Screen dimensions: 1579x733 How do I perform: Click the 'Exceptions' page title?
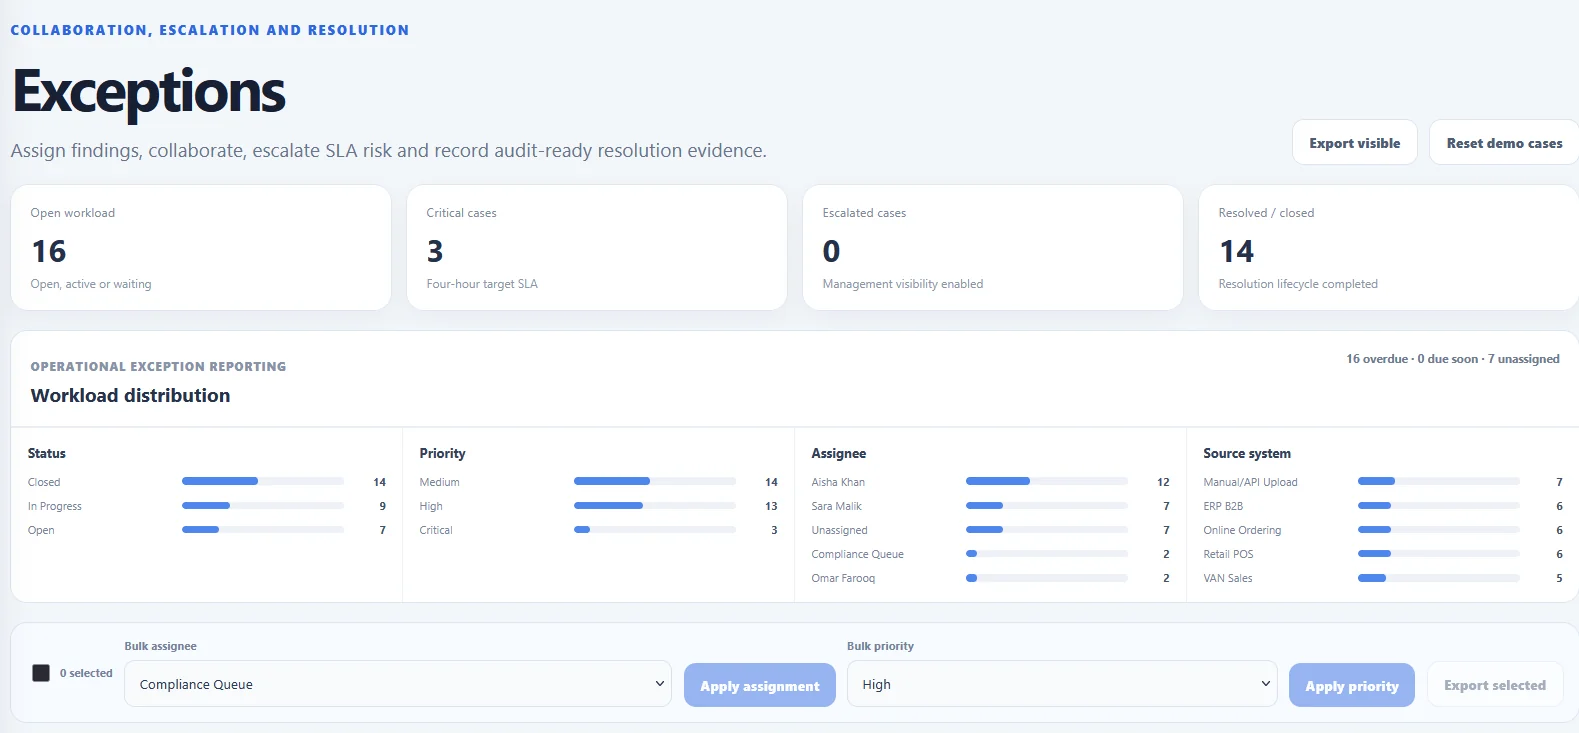[149, 92]
